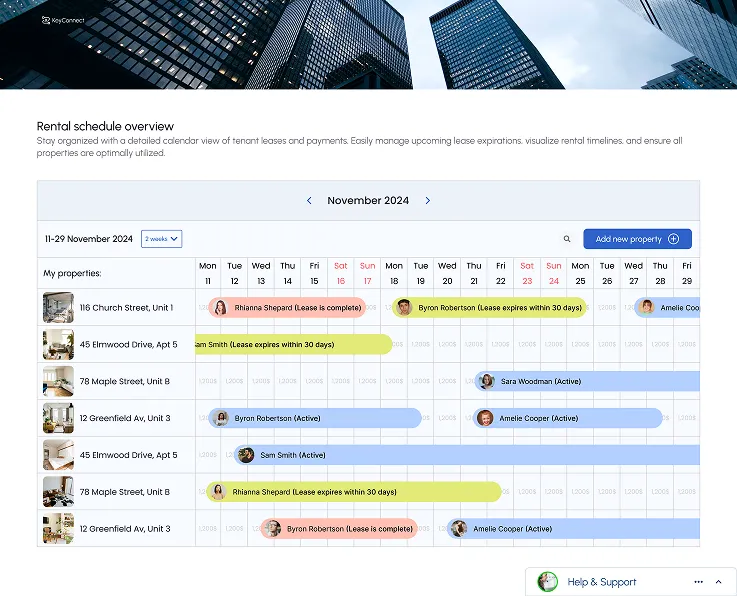Open the 2 weeks range dropdown
The height and width of the screenshot is (596, 737).
click(x=161, y=239)
